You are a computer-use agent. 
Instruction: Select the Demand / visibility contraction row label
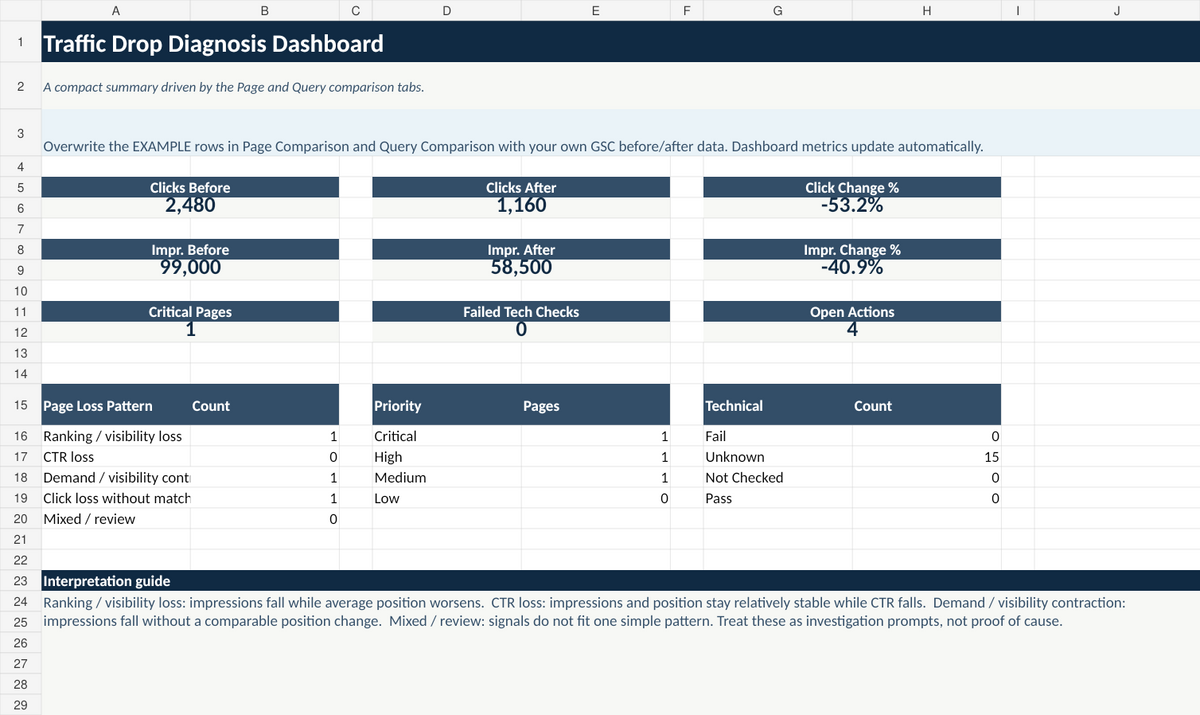point(116,478)
